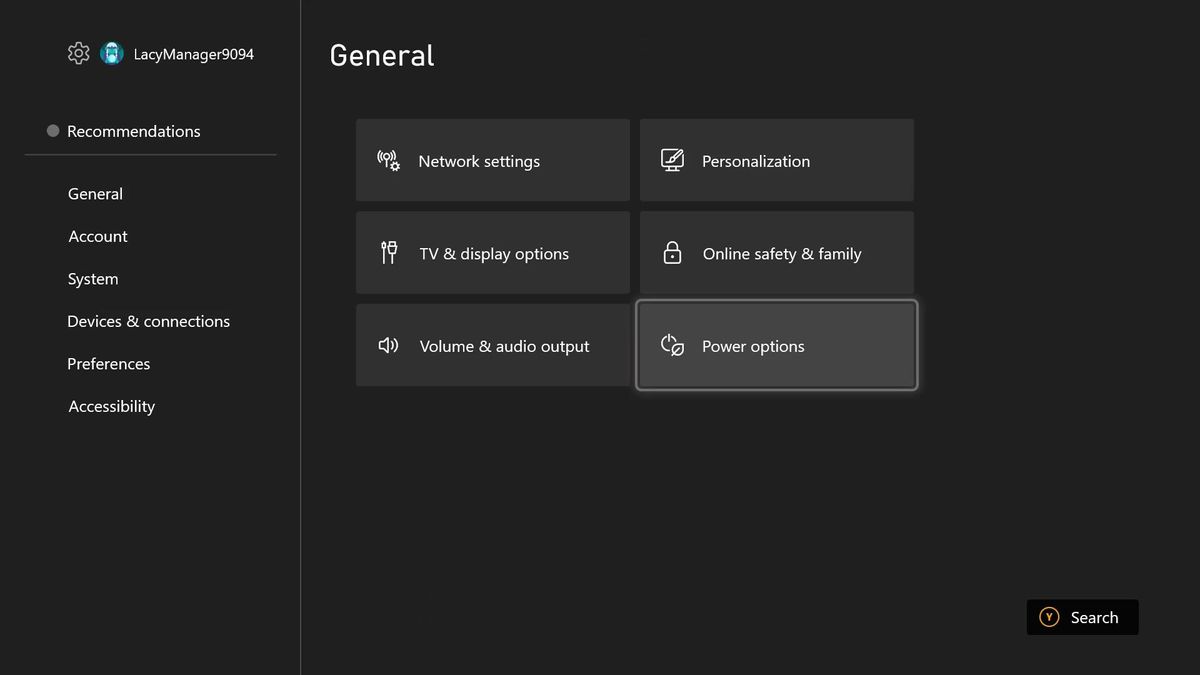This screenshot has width=1200, height=675.
Task: Click the Network settings antenna icon
Action: pos(388,160)
